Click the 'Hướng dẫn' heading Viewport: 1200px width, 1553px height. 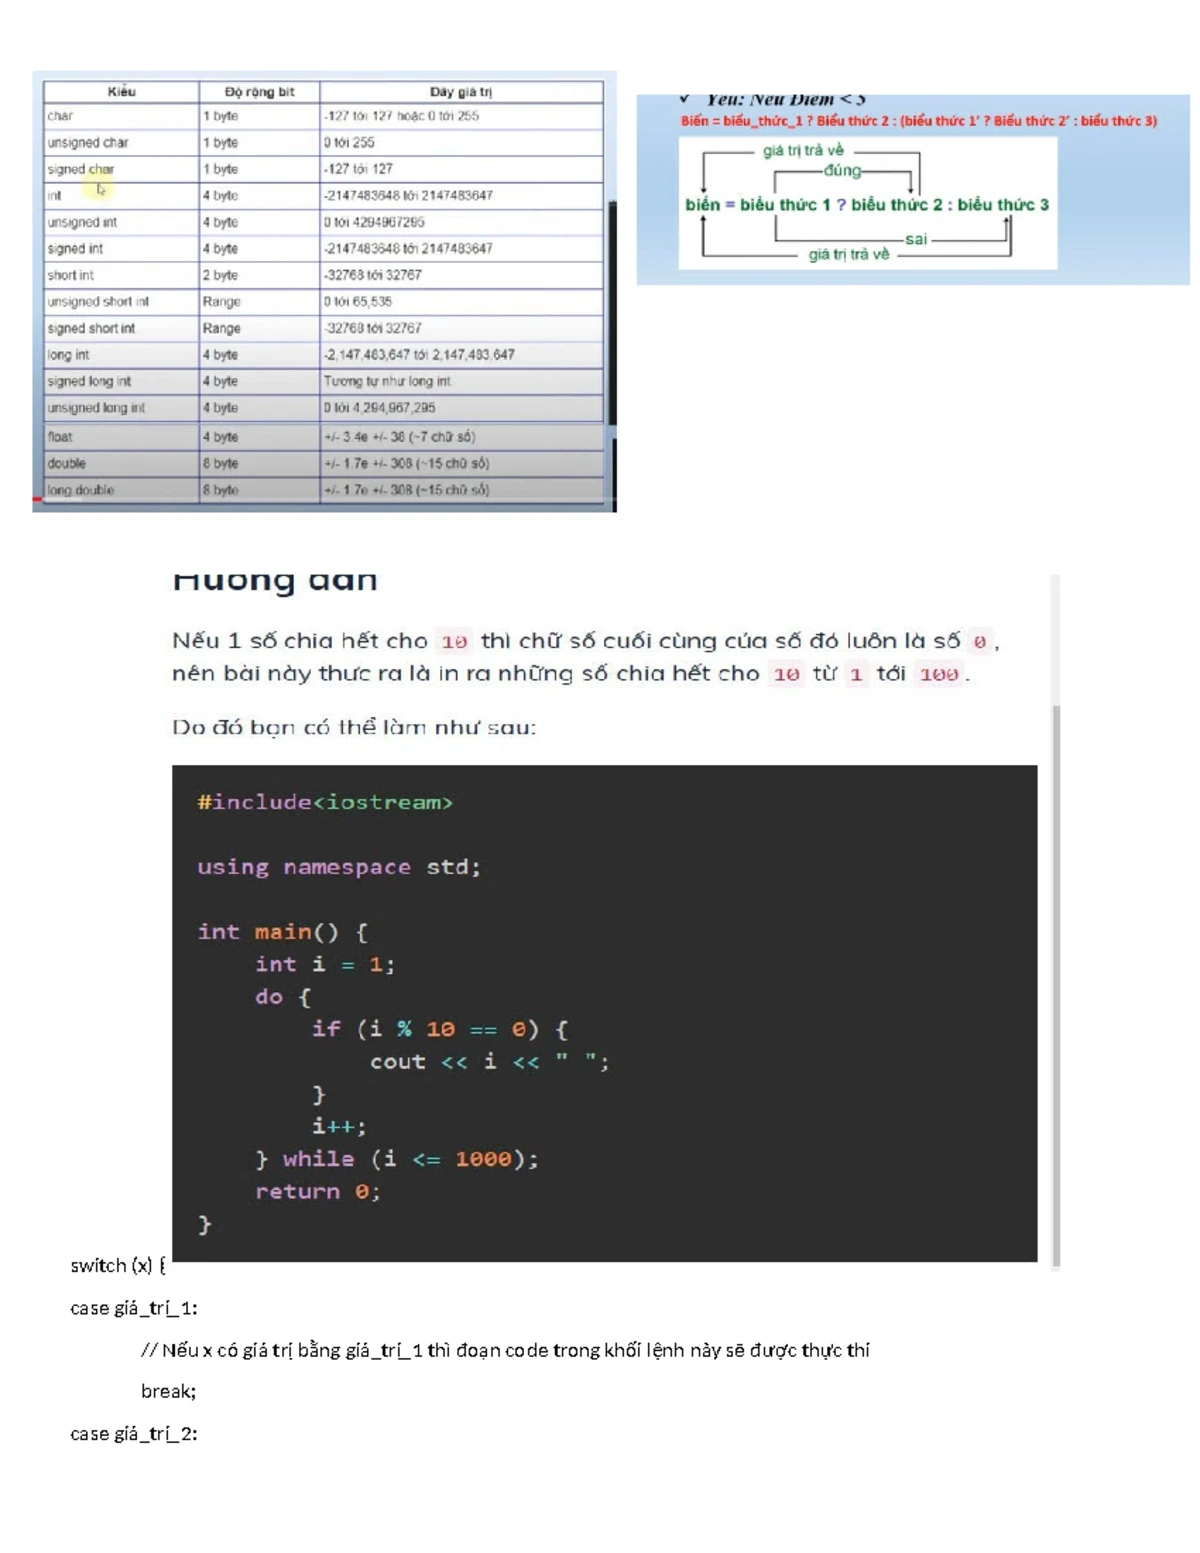tap(275, 580)
